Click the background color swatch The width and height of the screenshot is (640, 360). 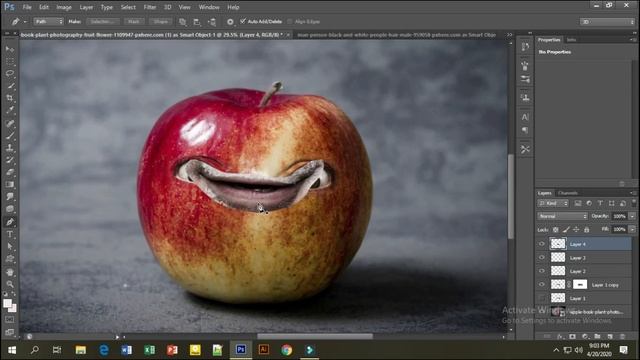14,309
